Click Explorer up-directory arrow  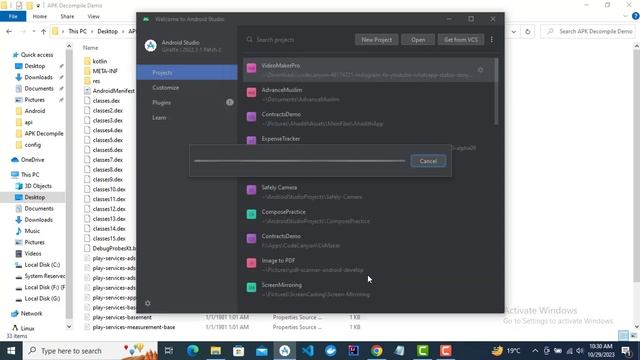coord(43,31)
